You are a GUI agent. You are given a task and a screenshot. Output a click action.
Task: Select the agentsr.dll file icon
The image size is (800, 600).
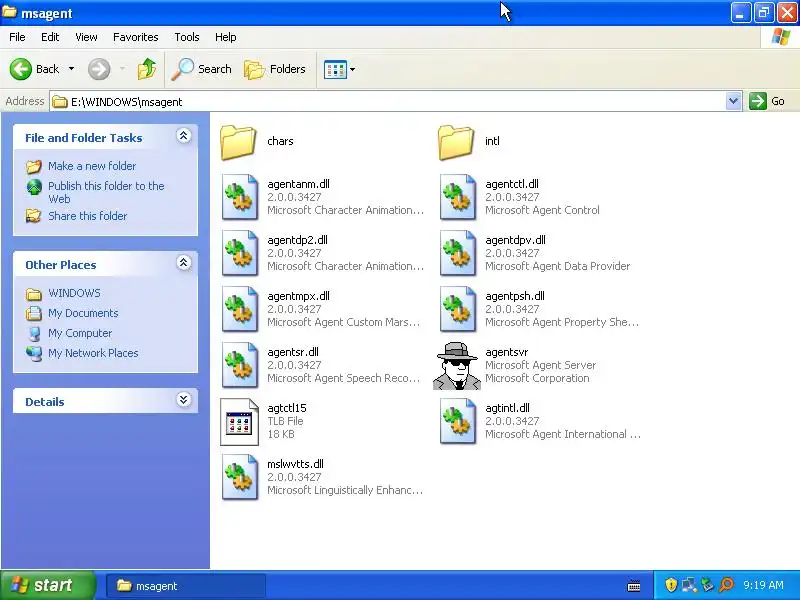pos(240,365)
